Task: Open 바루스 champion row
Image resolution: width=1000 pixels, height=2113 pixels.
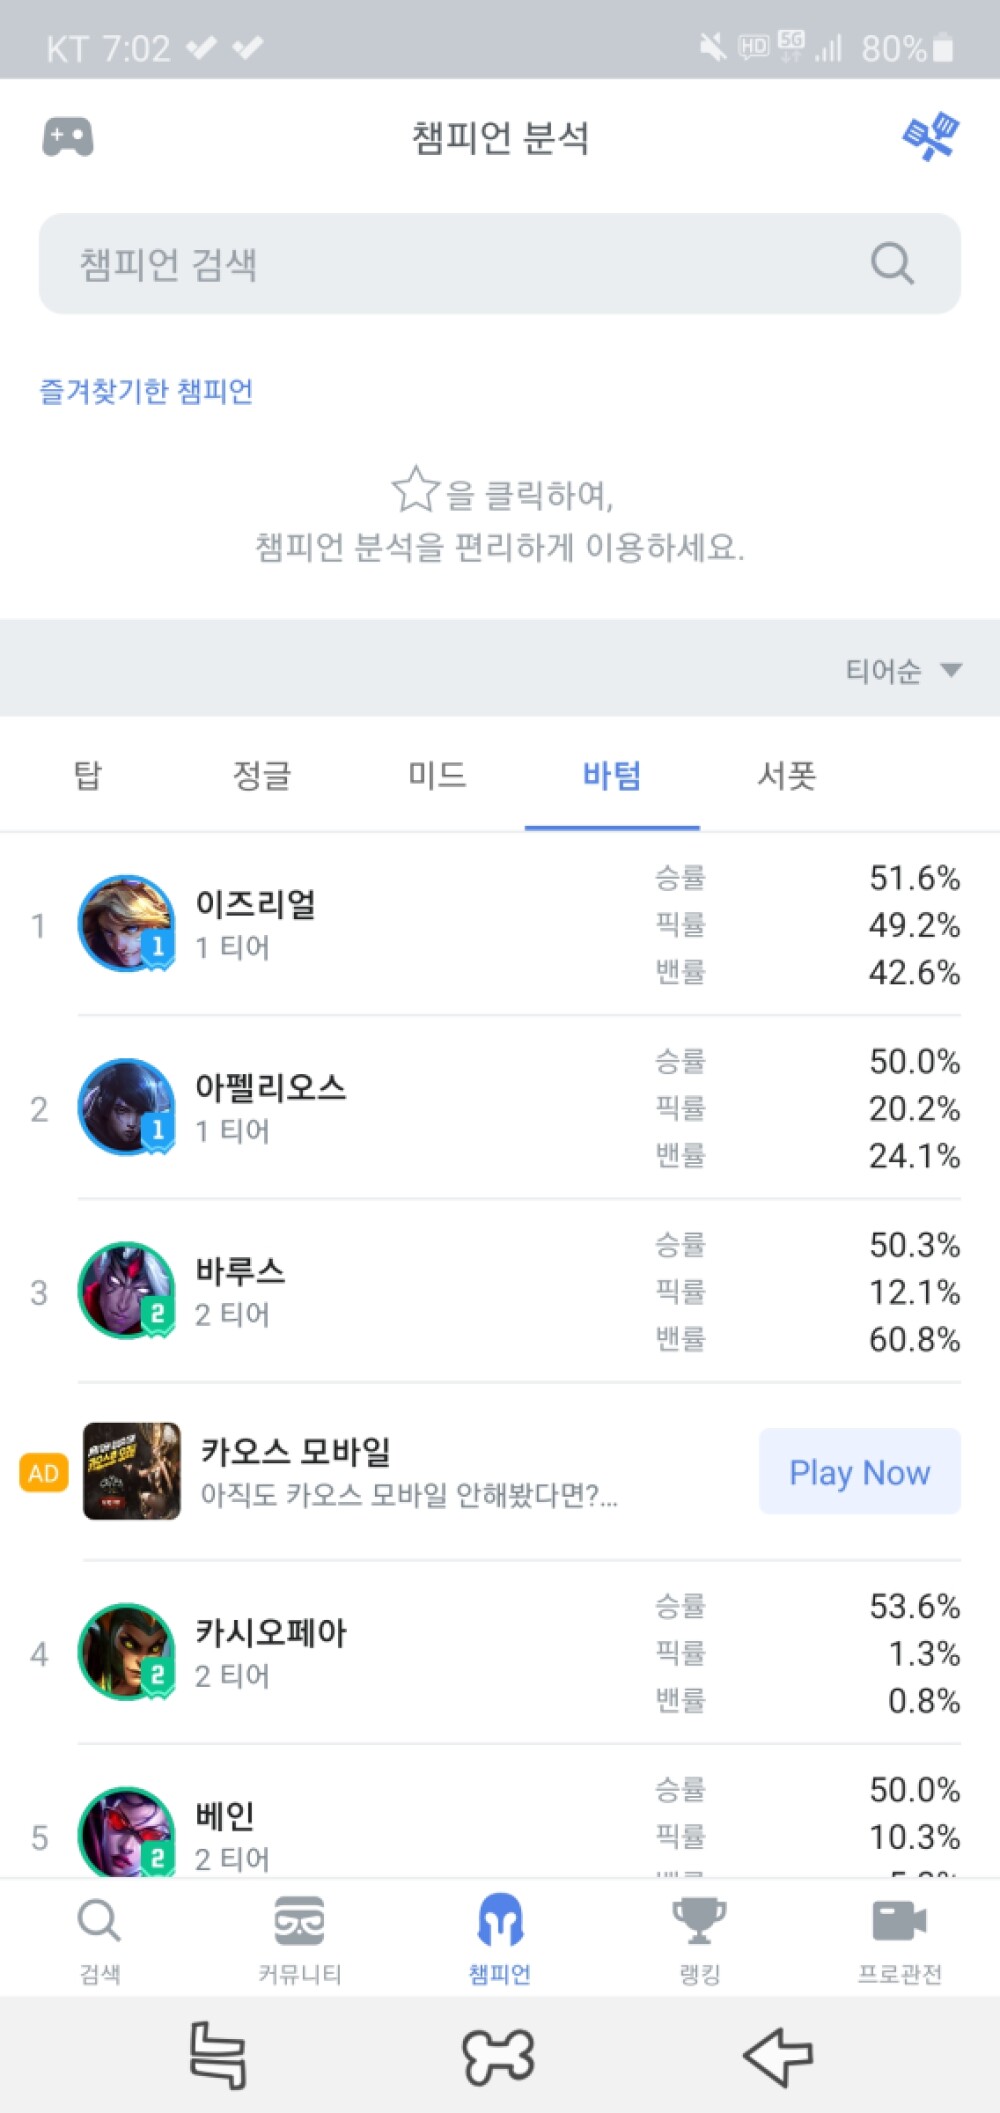Action: click(500, 1291)
